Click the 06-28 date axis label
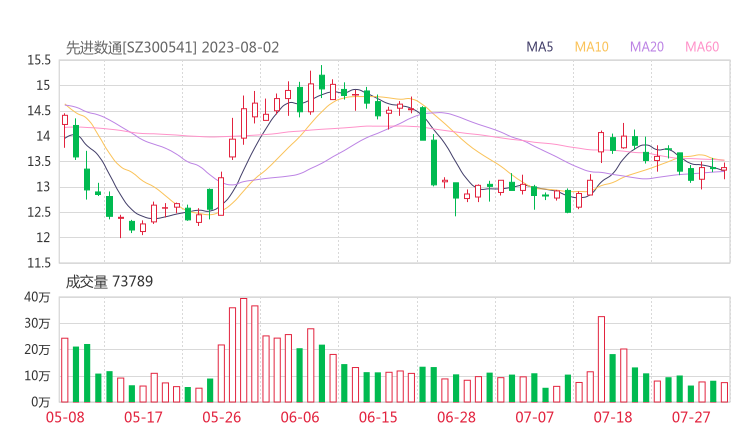This screenshot has height=440, width=740. tap(456, 417)
